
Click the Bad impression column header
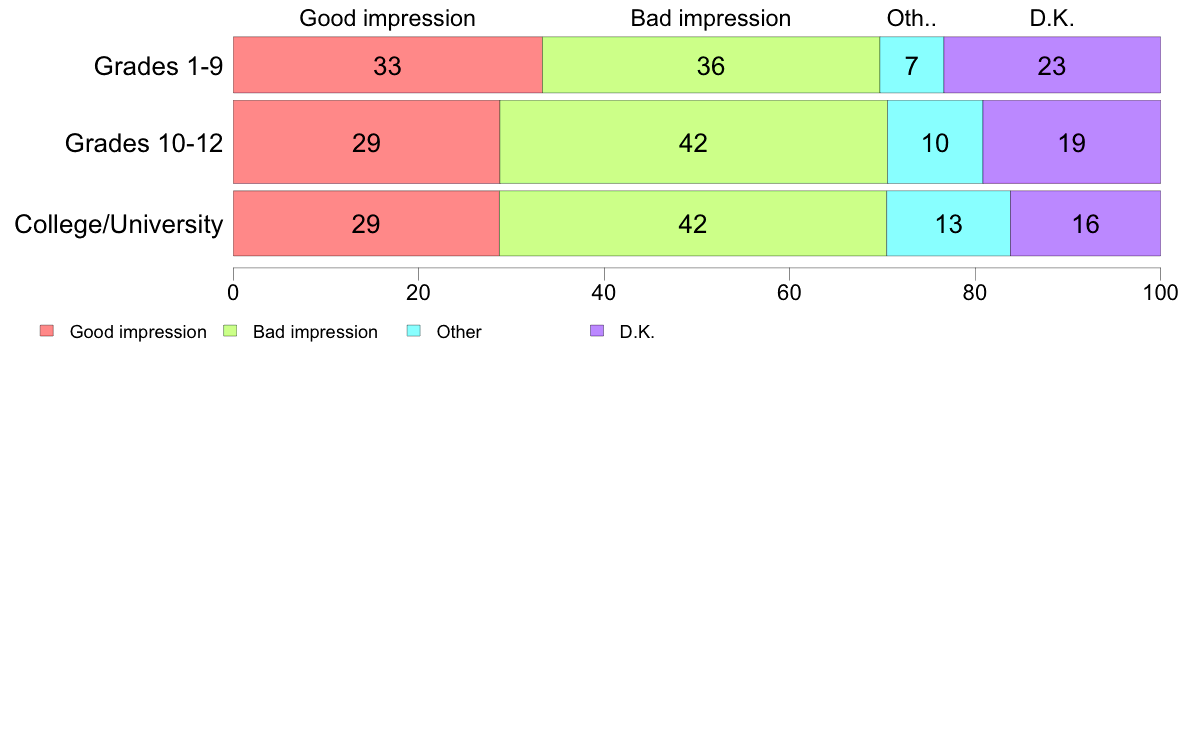pyautogui.click(x=711, y=18)
